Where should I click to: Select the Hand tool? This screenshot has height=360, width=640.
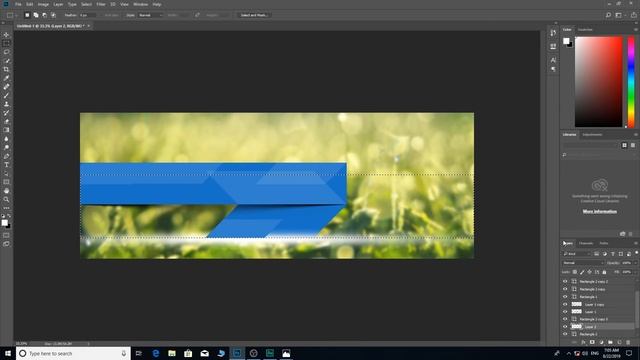pyautogui.click(x=6, y=191)
